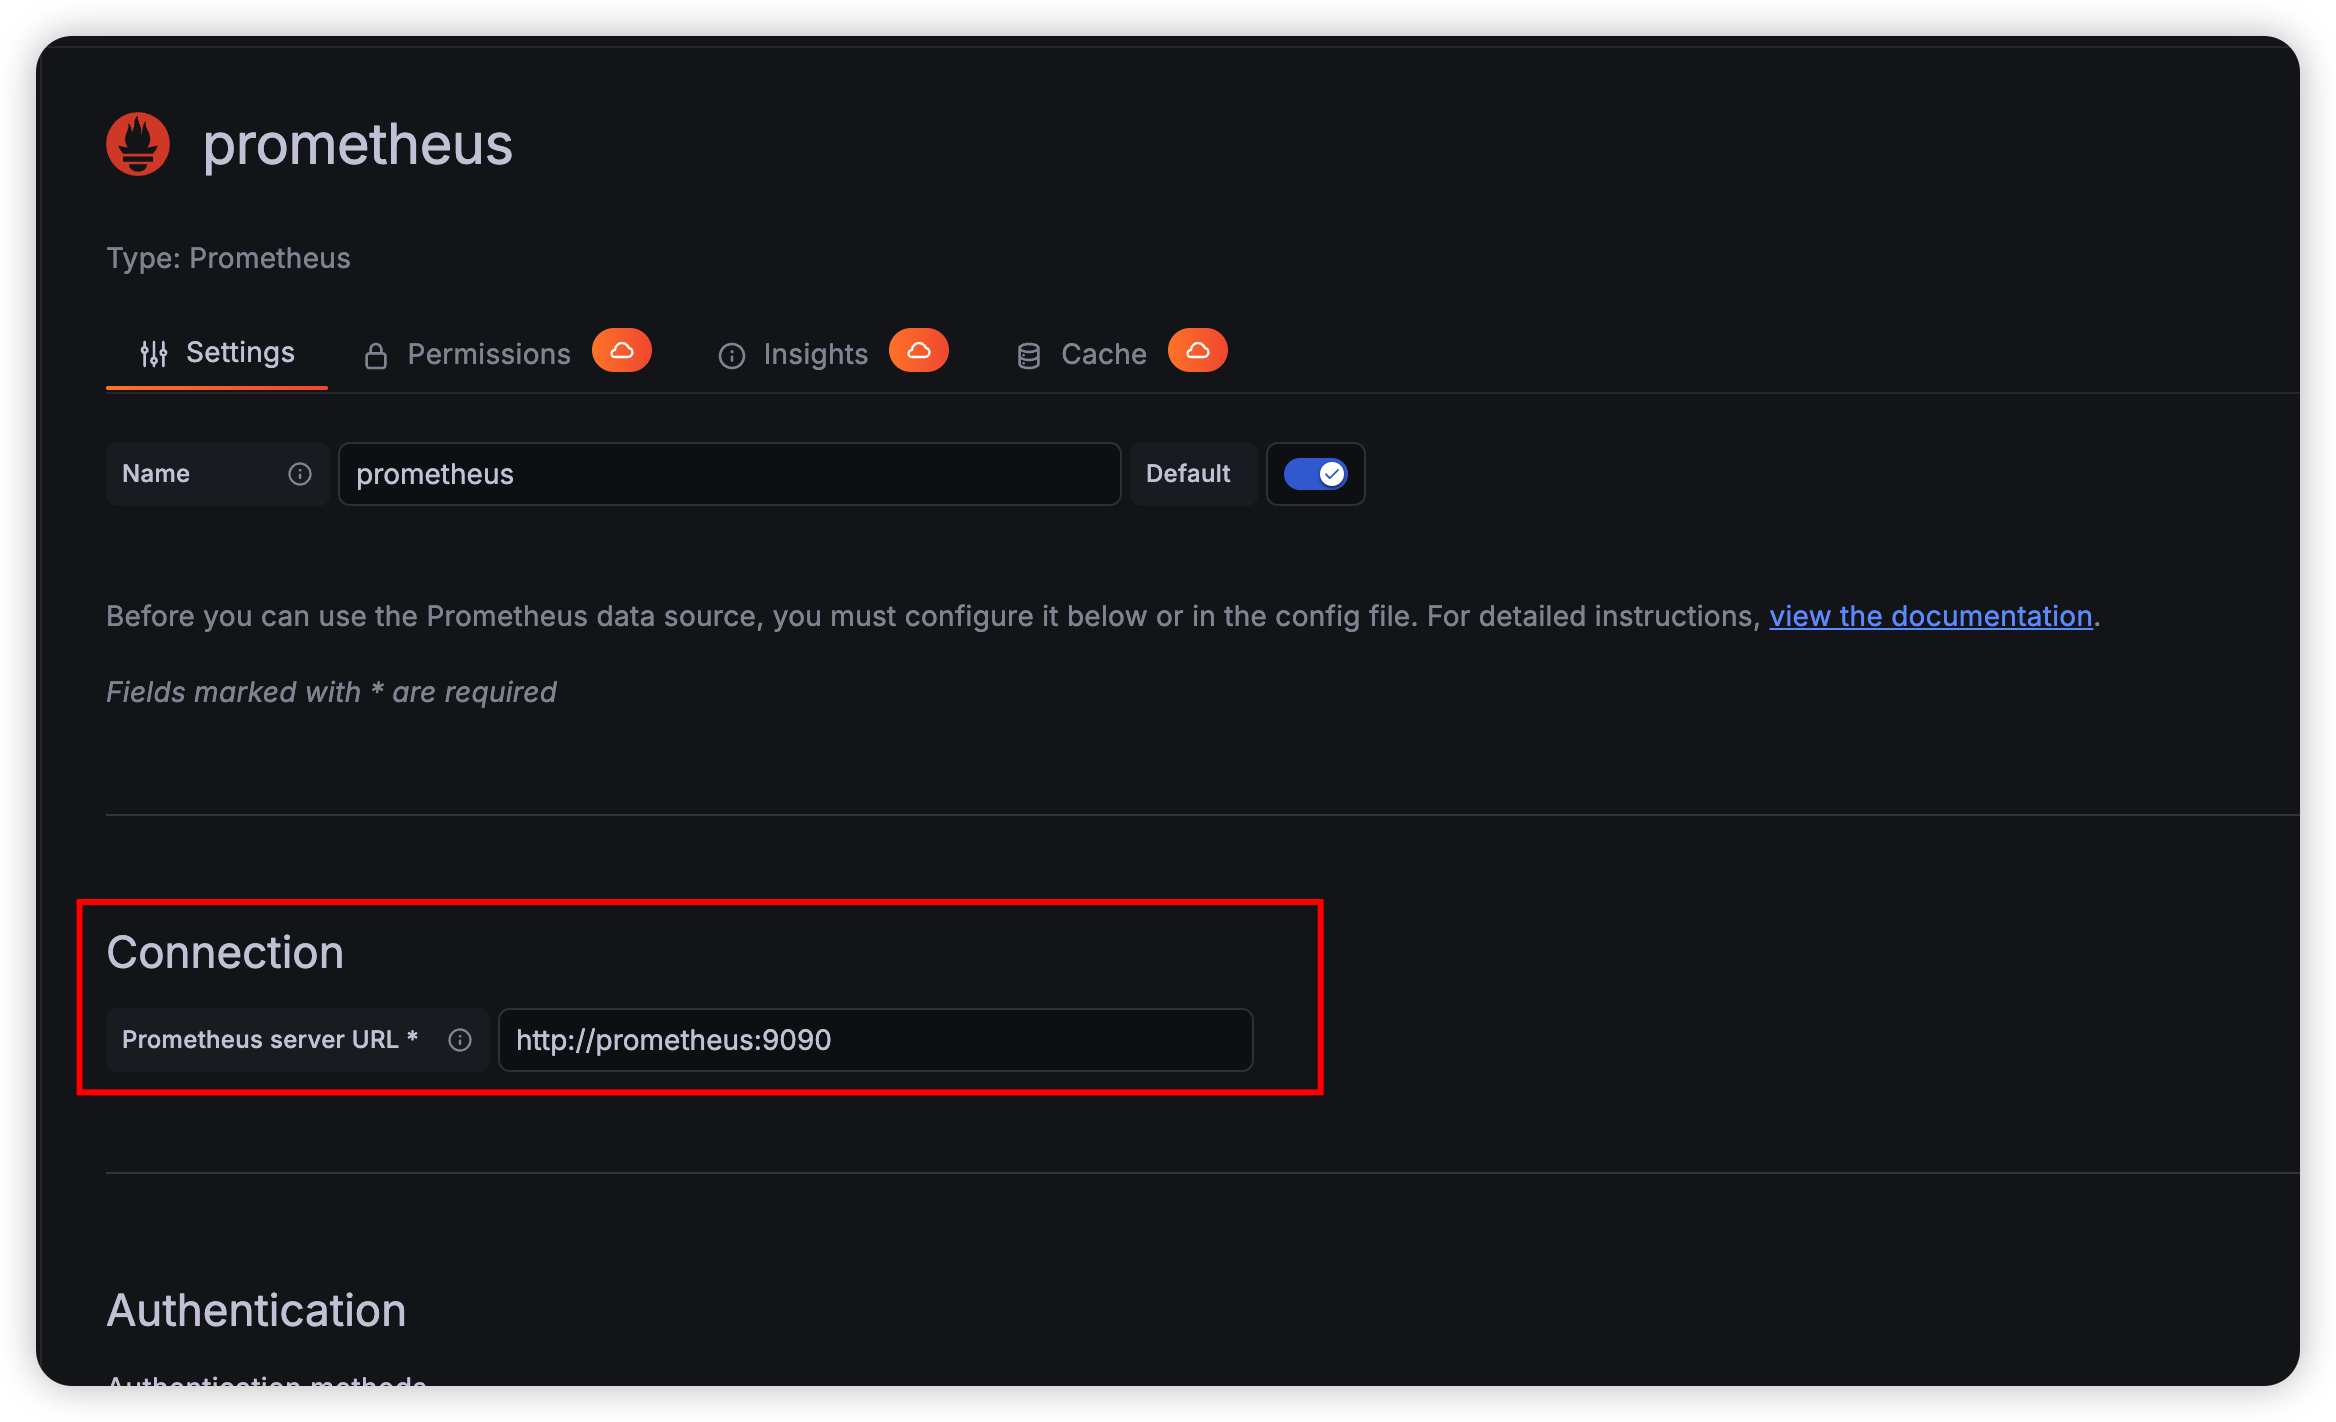Click the Default label

[1188, 474]
